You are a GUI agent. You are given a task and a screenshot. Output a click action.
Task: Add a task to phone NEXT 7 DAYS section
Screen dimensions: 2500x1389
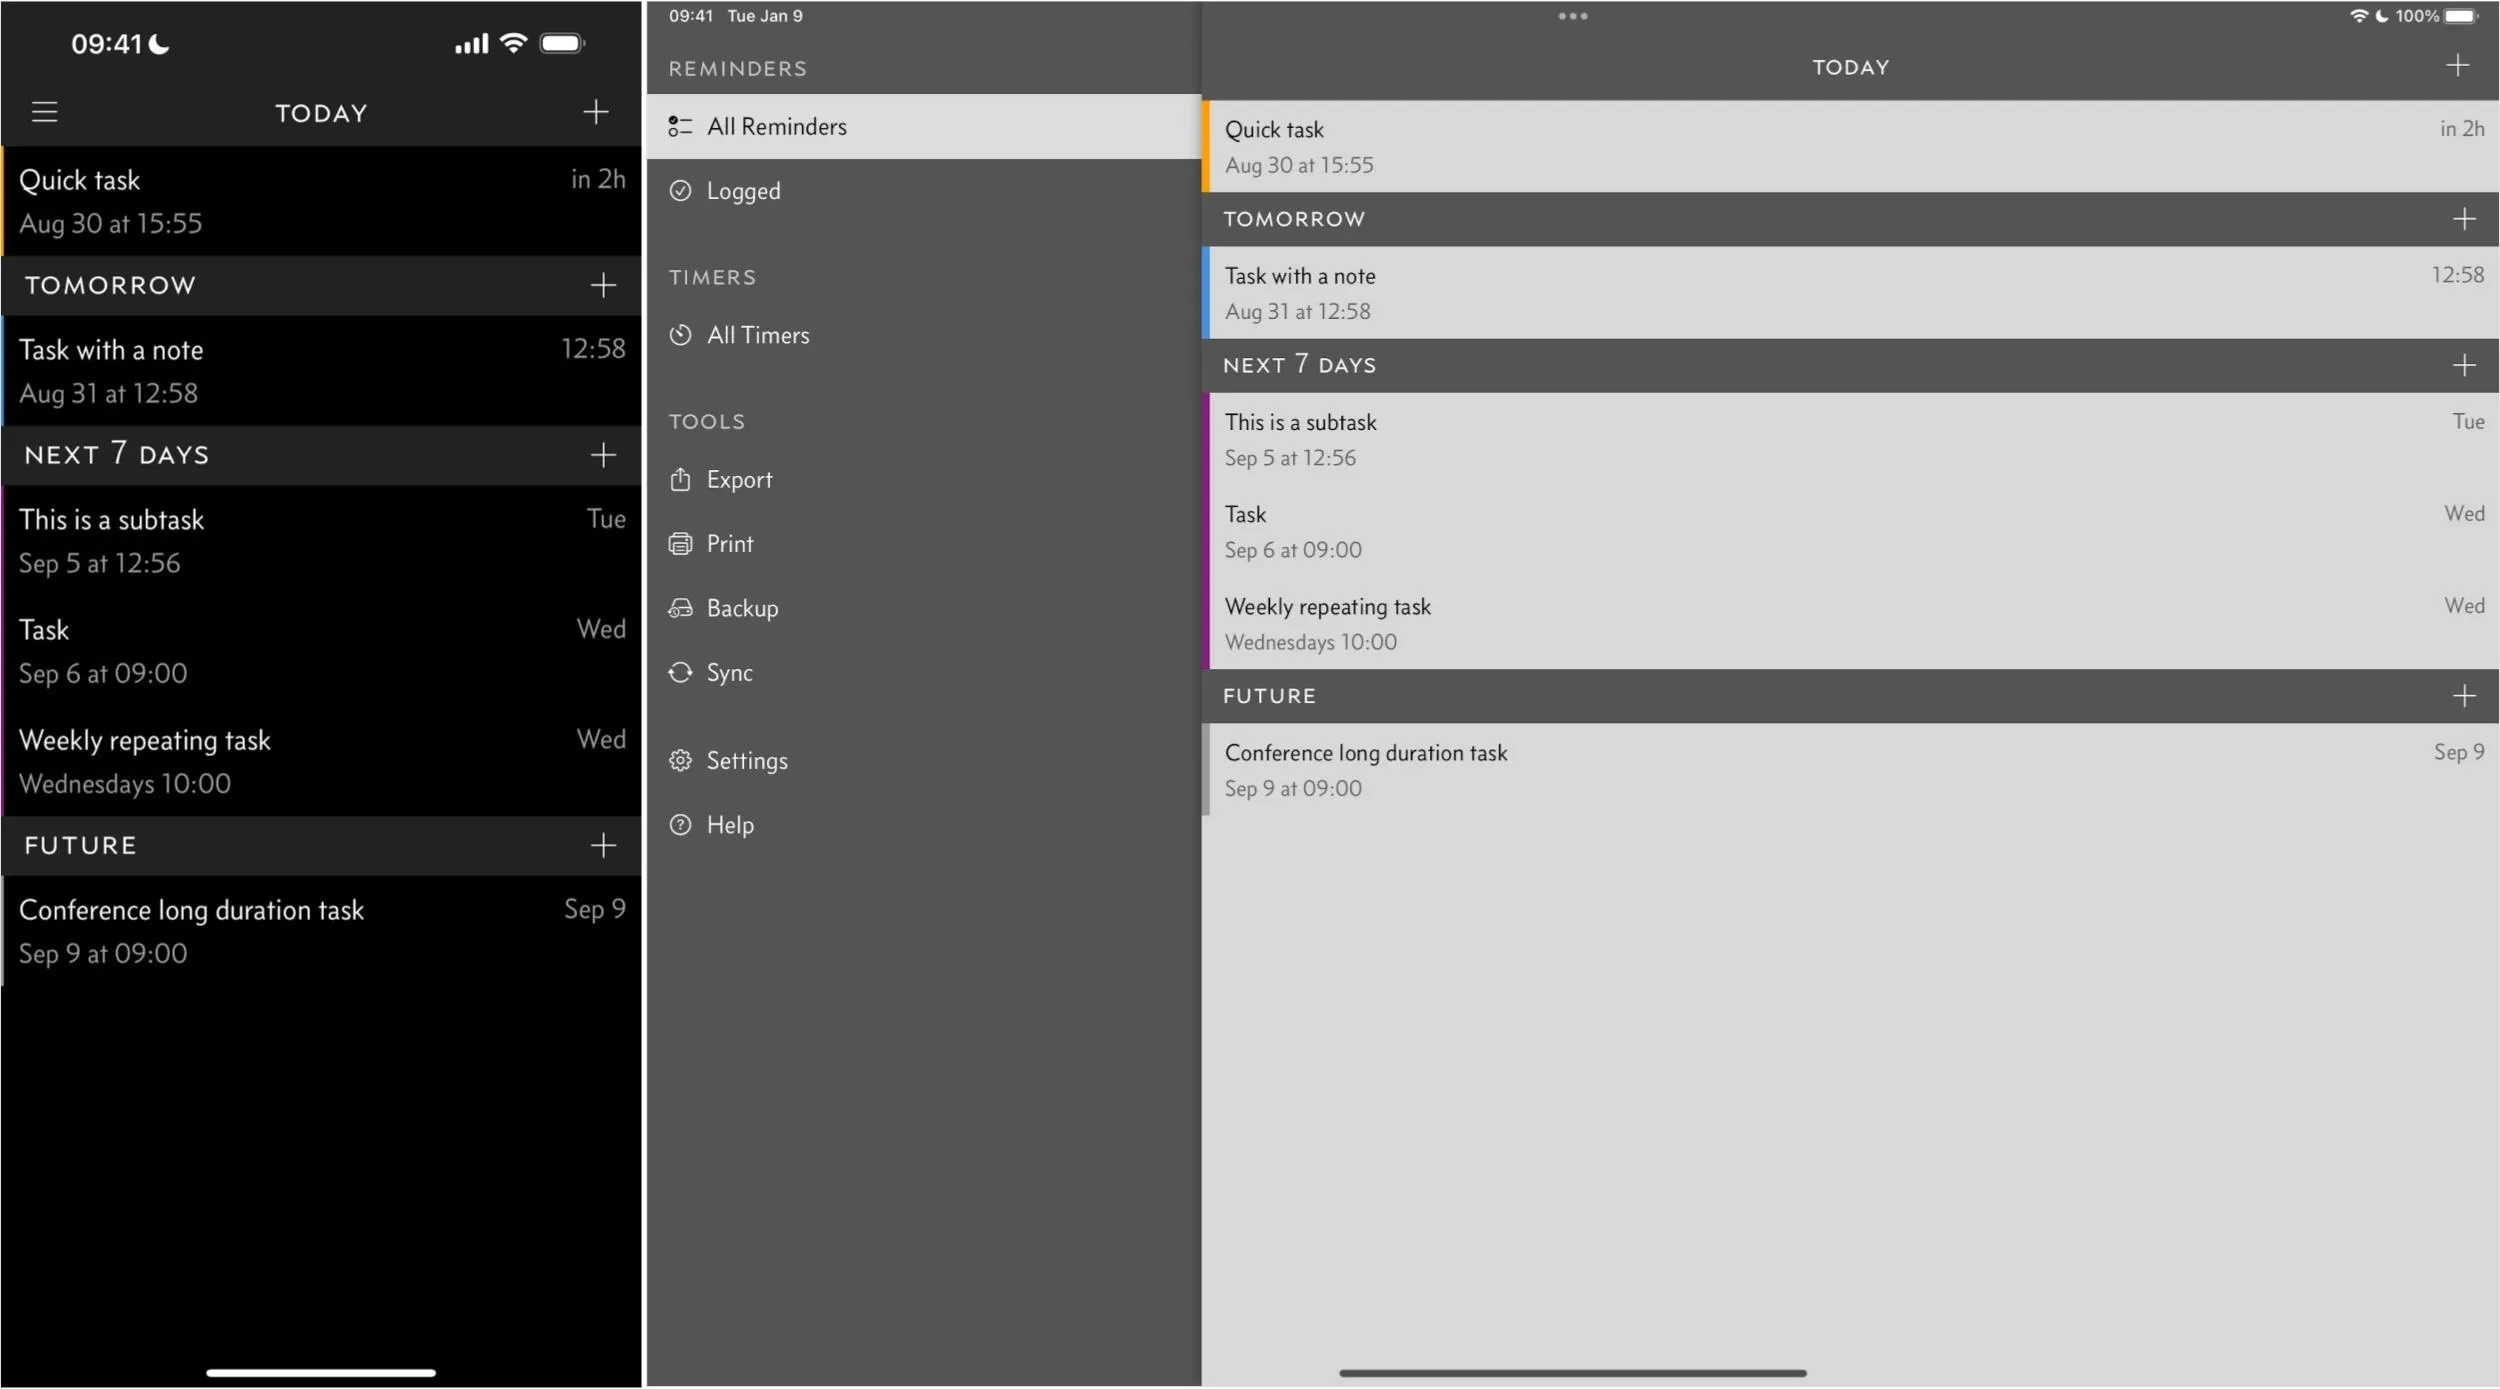point(603,456)
